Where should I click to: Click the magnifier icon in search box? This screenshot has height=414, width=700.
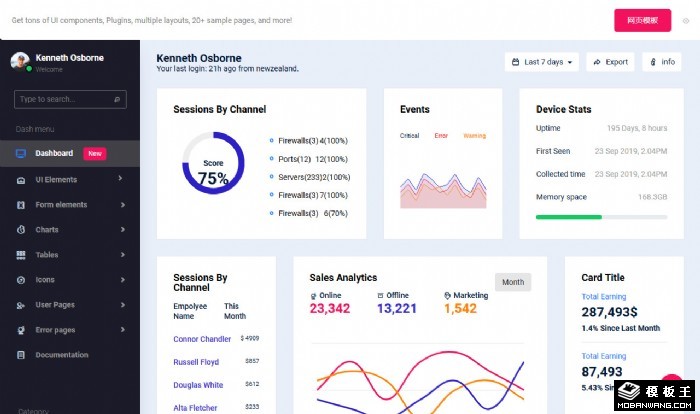pyautogui.click(x=118, y=99)
